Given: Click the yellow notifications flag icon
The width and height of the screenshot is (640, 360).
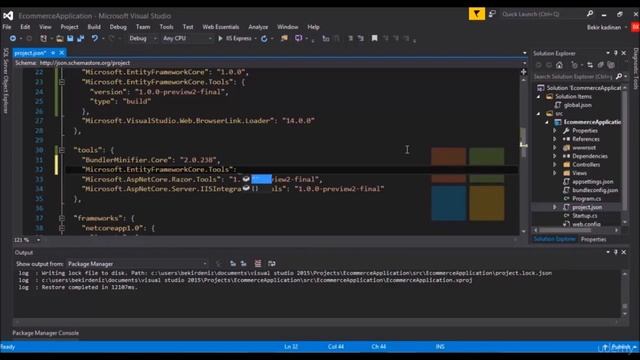Looking at the screenshot, I should (476, 14).
